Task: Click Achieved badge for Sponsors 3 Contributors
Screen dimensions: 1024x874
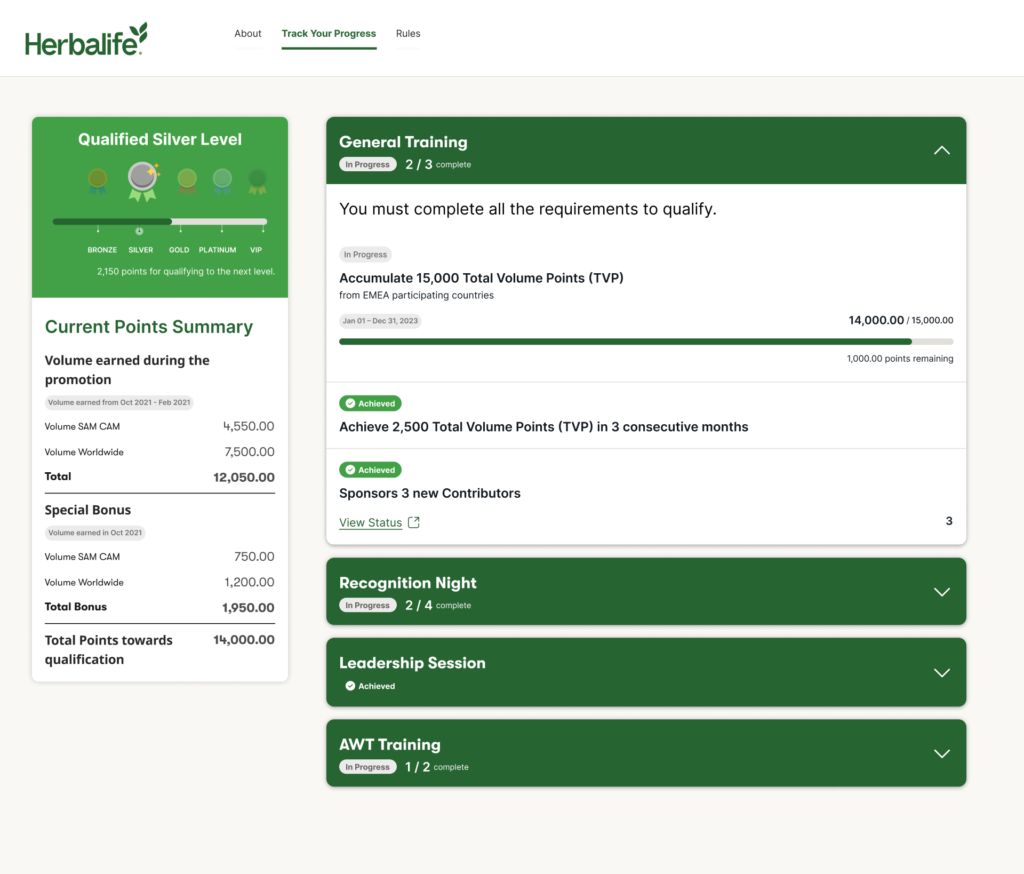Action: tap(370, 470)
